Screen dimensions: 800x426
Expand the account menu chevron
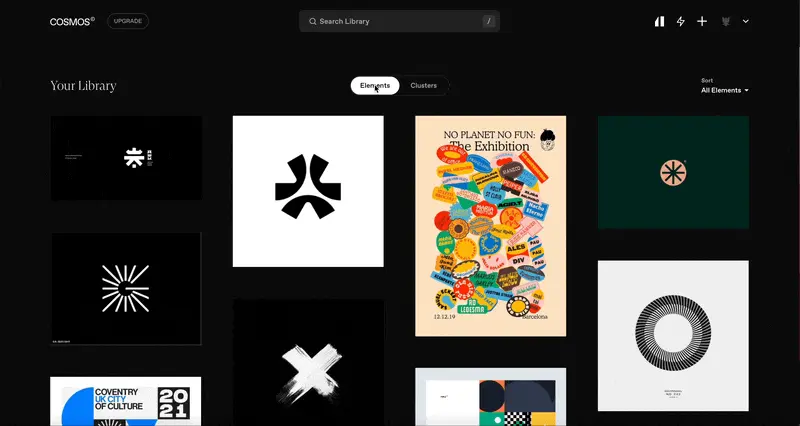[x=745, y=21]
